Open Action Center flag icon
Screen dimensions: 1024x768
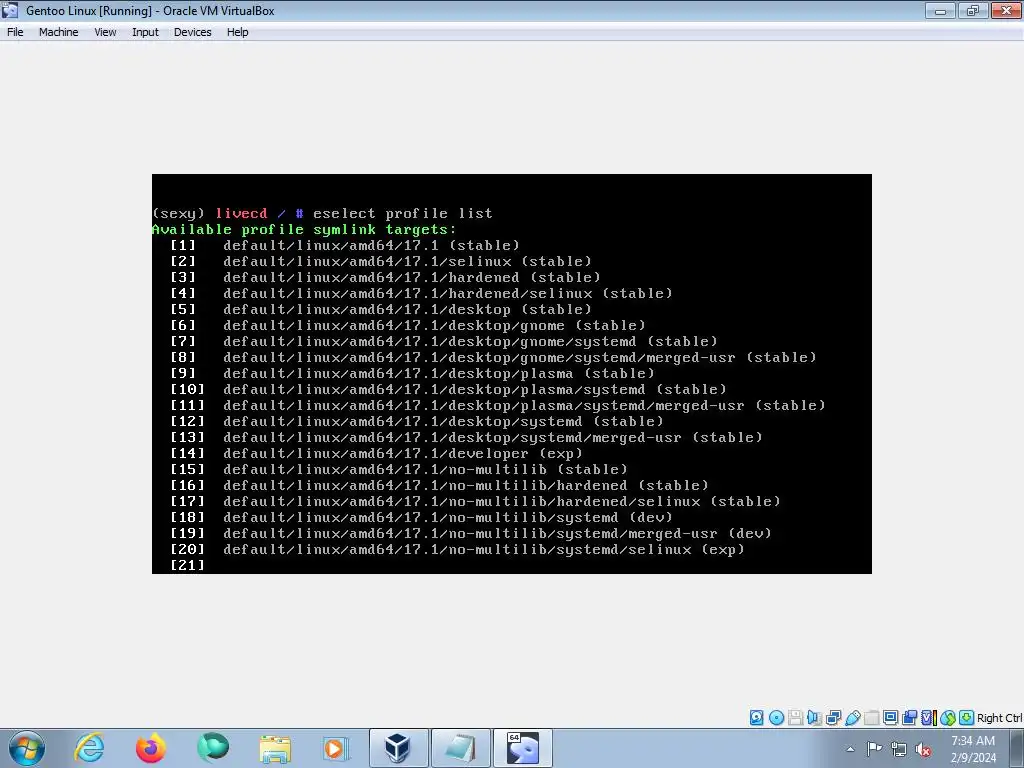coord(874,749)
